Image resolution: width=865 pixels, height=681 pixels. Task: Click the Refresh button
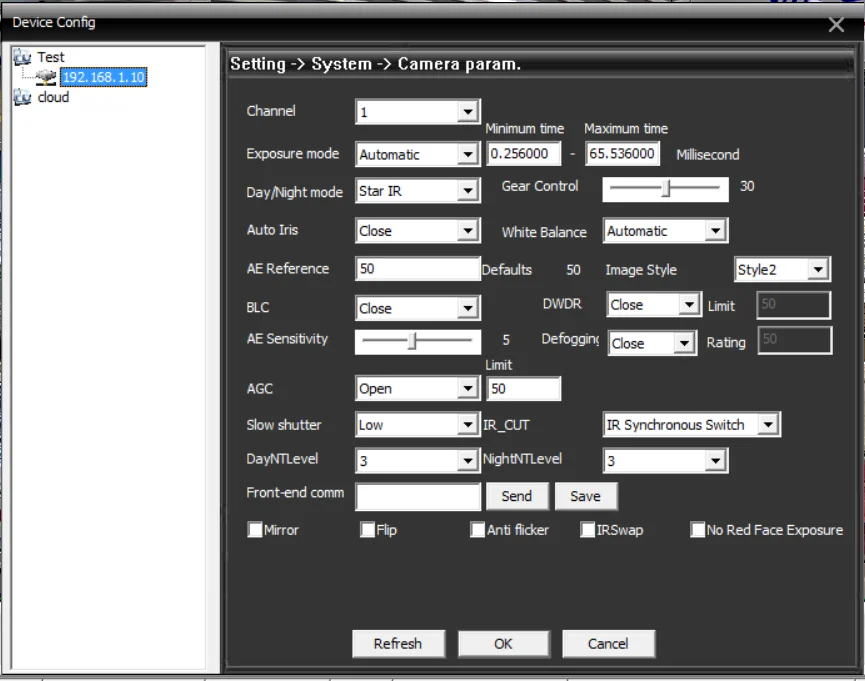397,644
